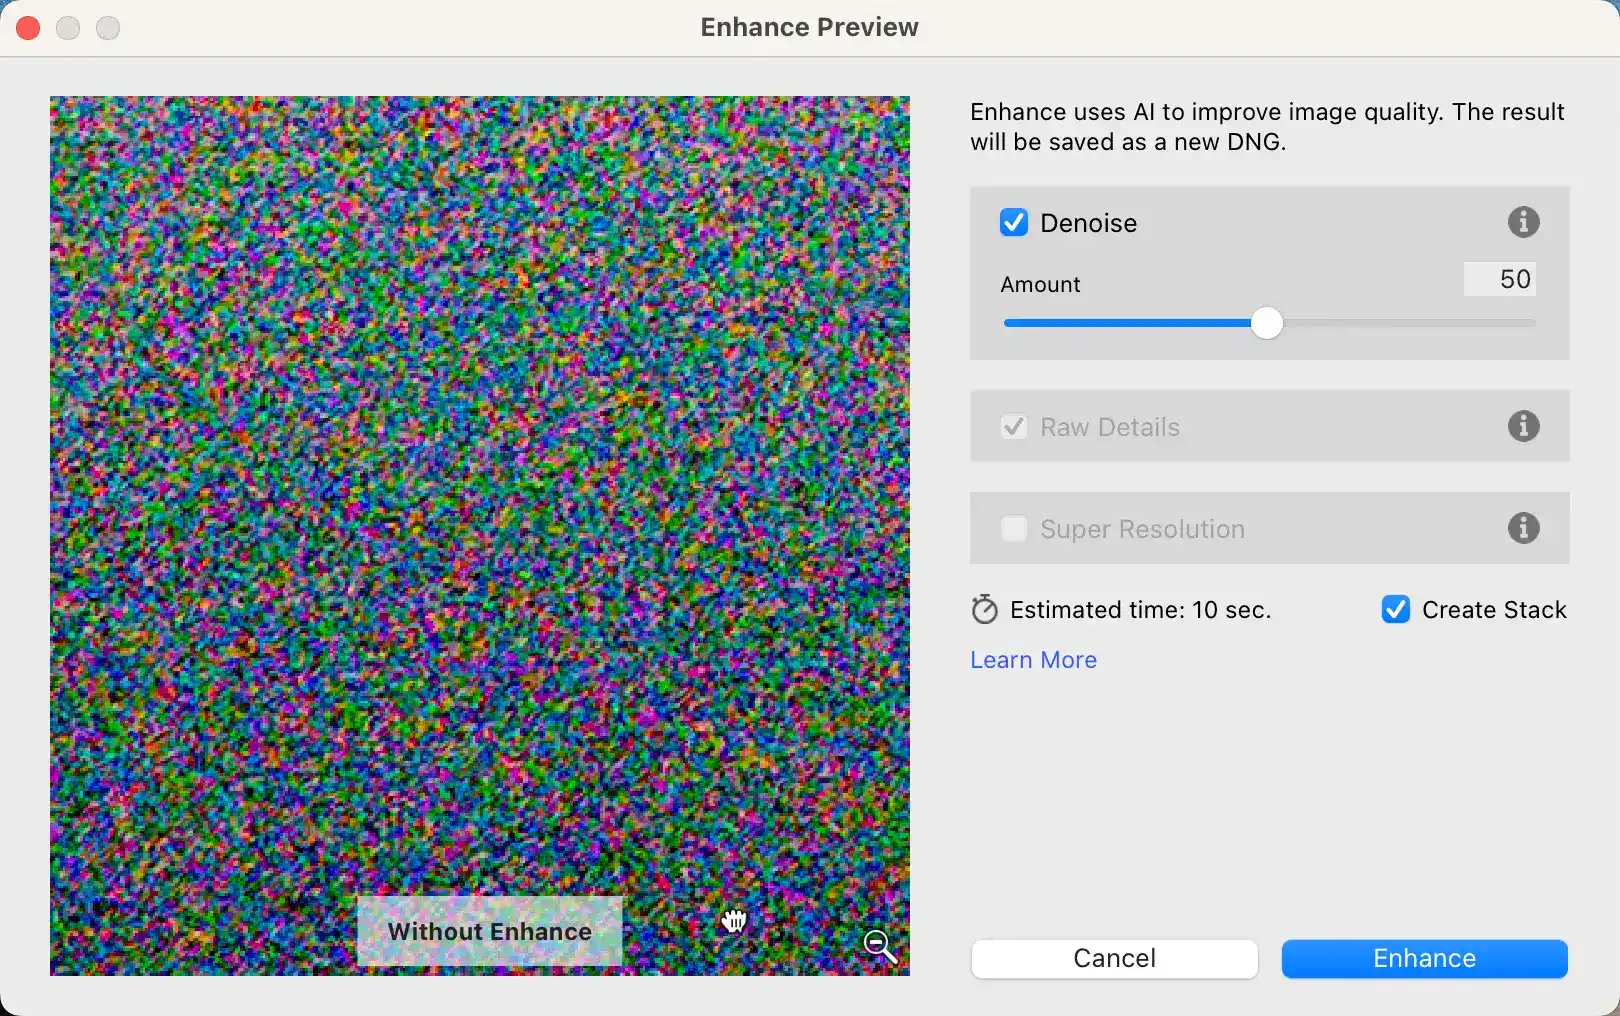This screenshot has width=1620, height=1016.
Task: Toggle the Raw Details checkbox
Action: click(1014, 427)
